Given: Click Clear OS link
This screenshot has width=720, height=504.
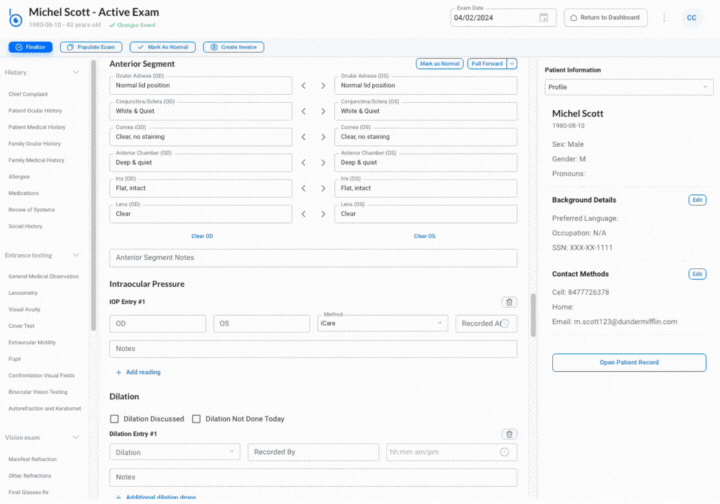Looking at the screenshot, I should pyautogui.click(x=424, y=236).
